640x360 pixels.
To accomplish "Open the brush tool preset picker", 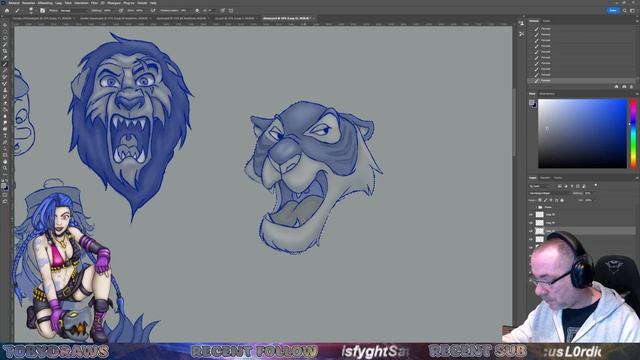I will click(x=18, y=11).
